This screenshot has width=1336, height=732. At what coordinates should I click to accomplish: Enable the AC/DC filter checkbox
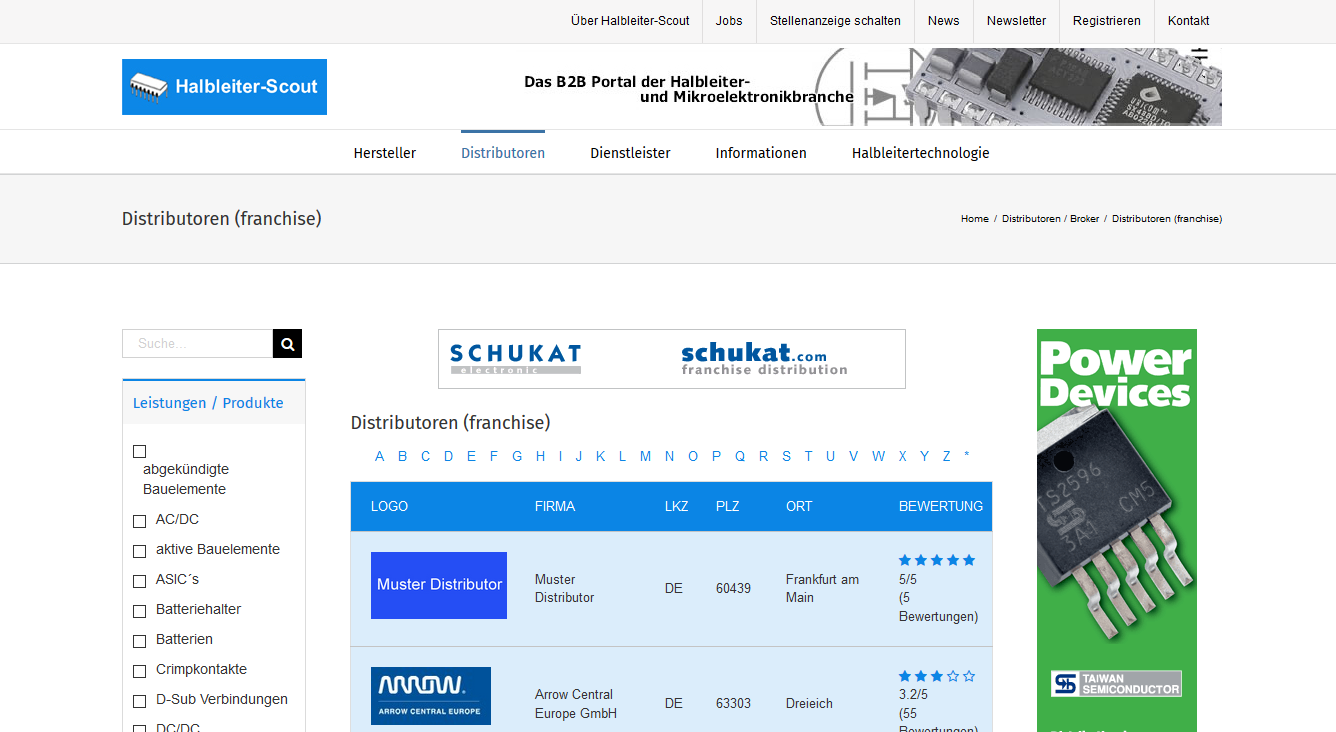(x=139, y=521)
